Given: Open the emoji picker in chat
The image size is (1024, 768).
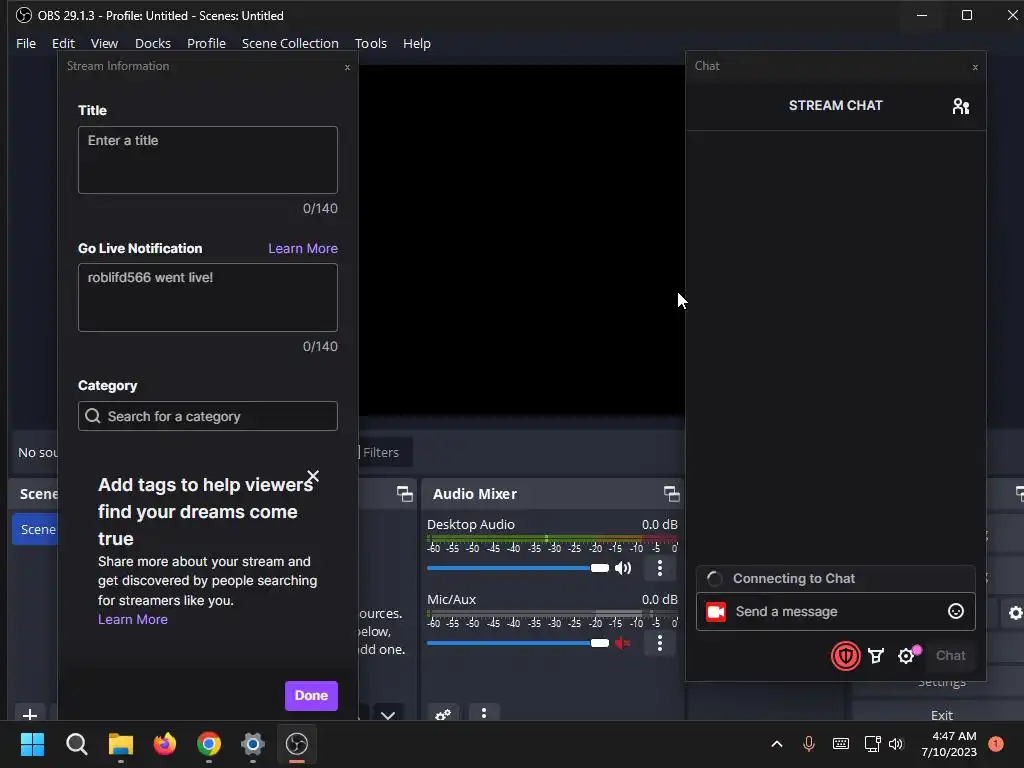Looking at the screenshot, I should click(955, 611).
